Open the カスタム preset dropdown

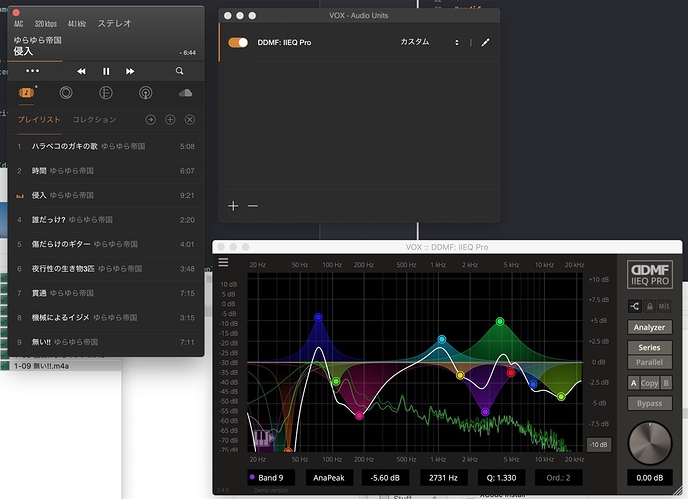point(429,42)
